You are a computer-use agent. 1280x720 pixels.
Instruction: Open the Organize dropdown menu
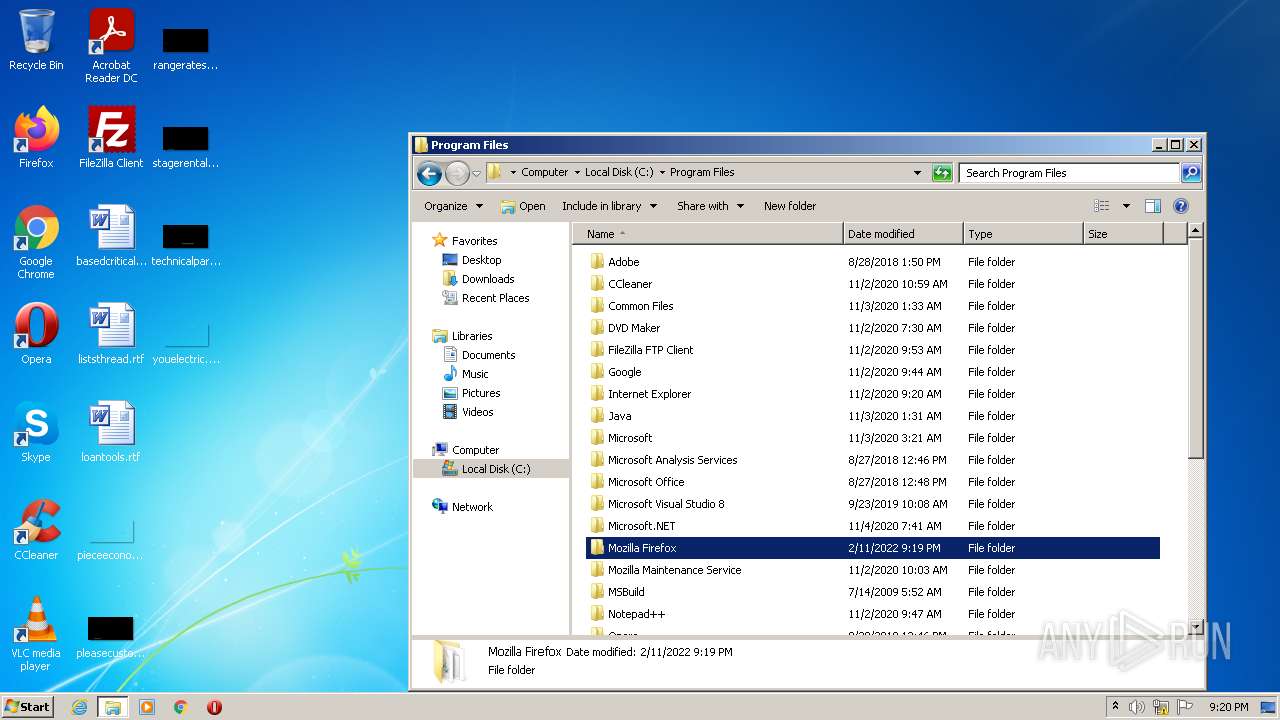point(453,206)
